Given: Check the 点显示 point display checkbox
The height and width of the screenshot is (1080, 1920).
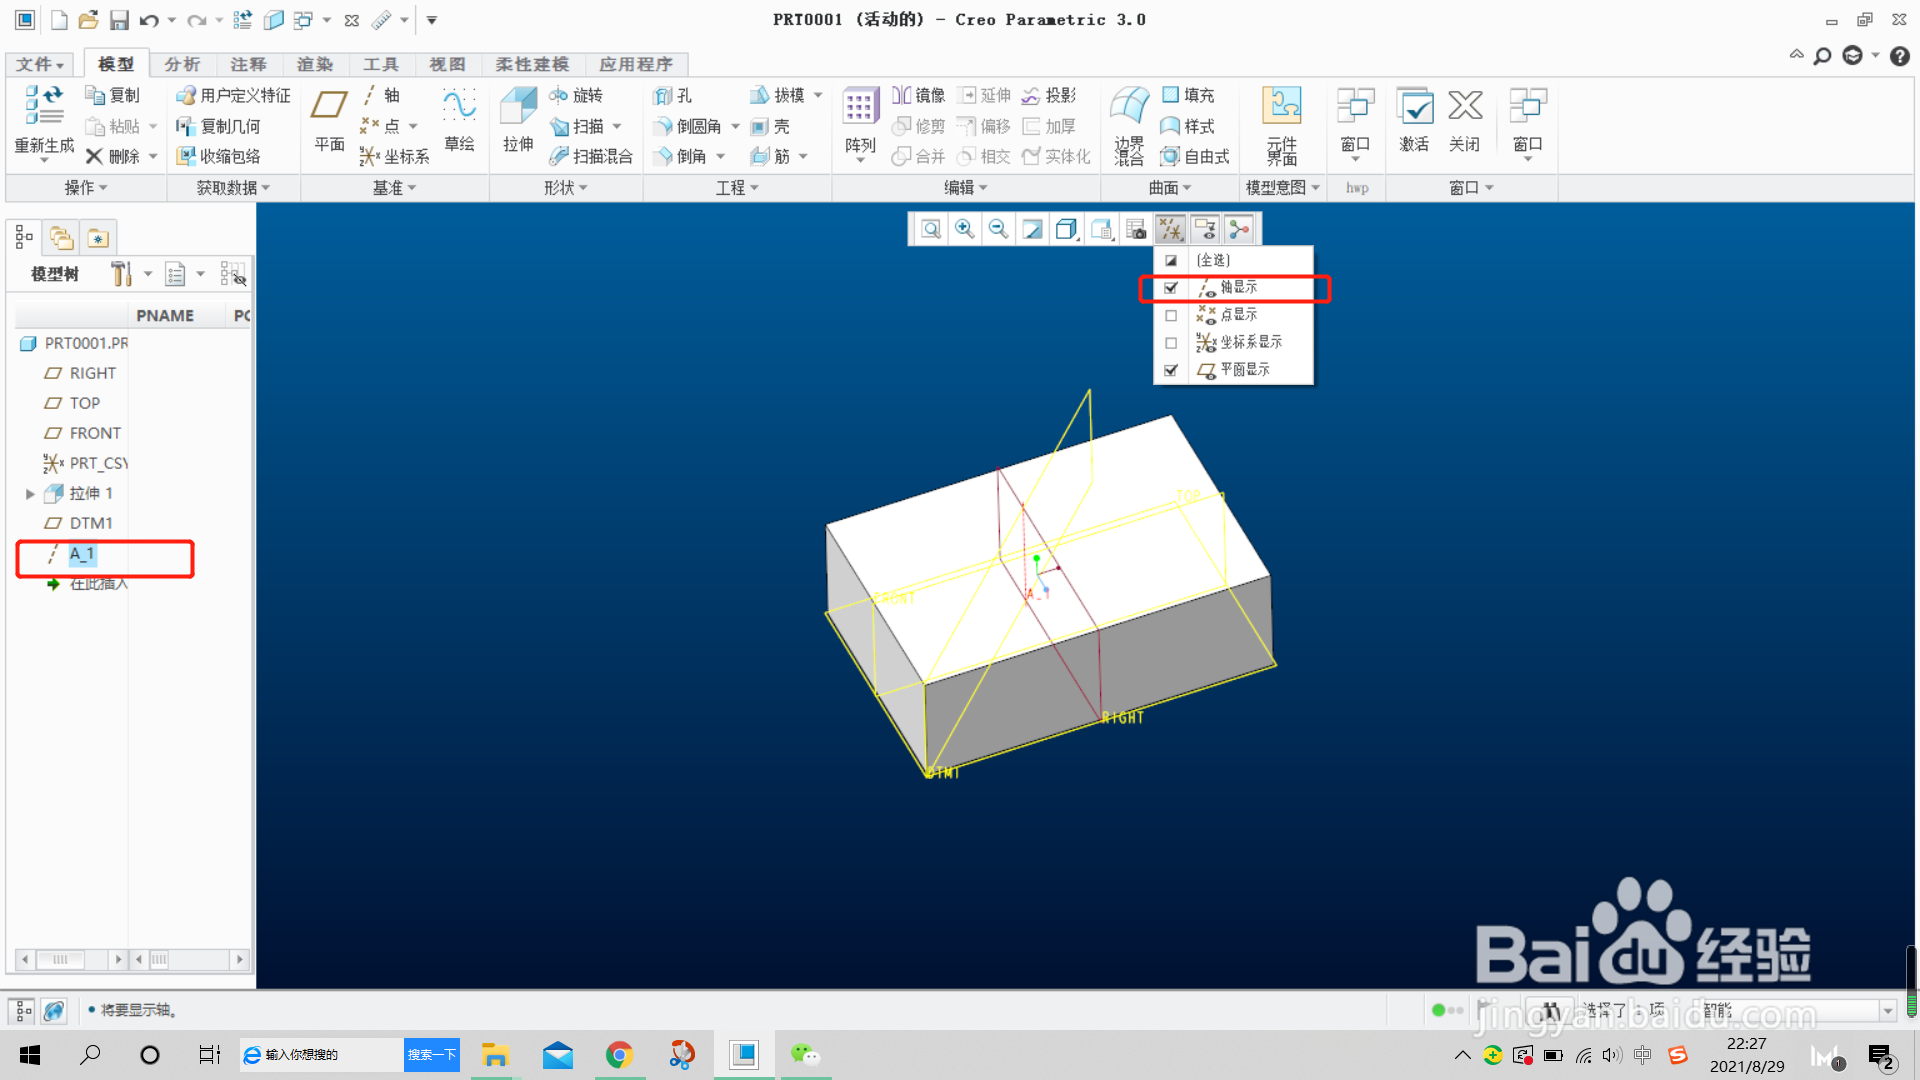Looking at the screenshot, I should coord(1171,315).
